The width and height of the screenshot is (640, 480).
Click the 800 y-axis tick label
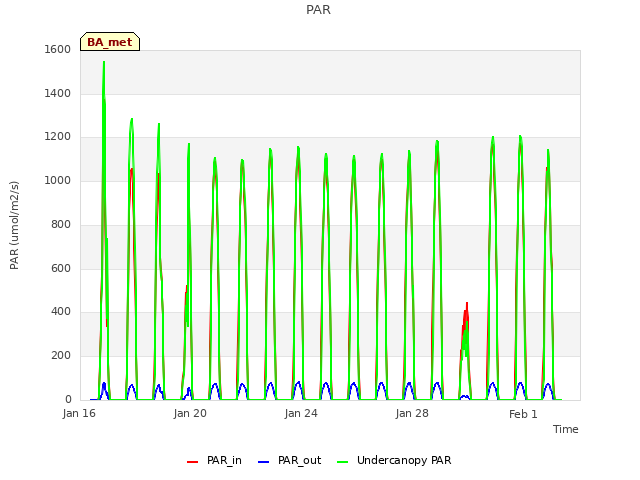click(61, 224)
